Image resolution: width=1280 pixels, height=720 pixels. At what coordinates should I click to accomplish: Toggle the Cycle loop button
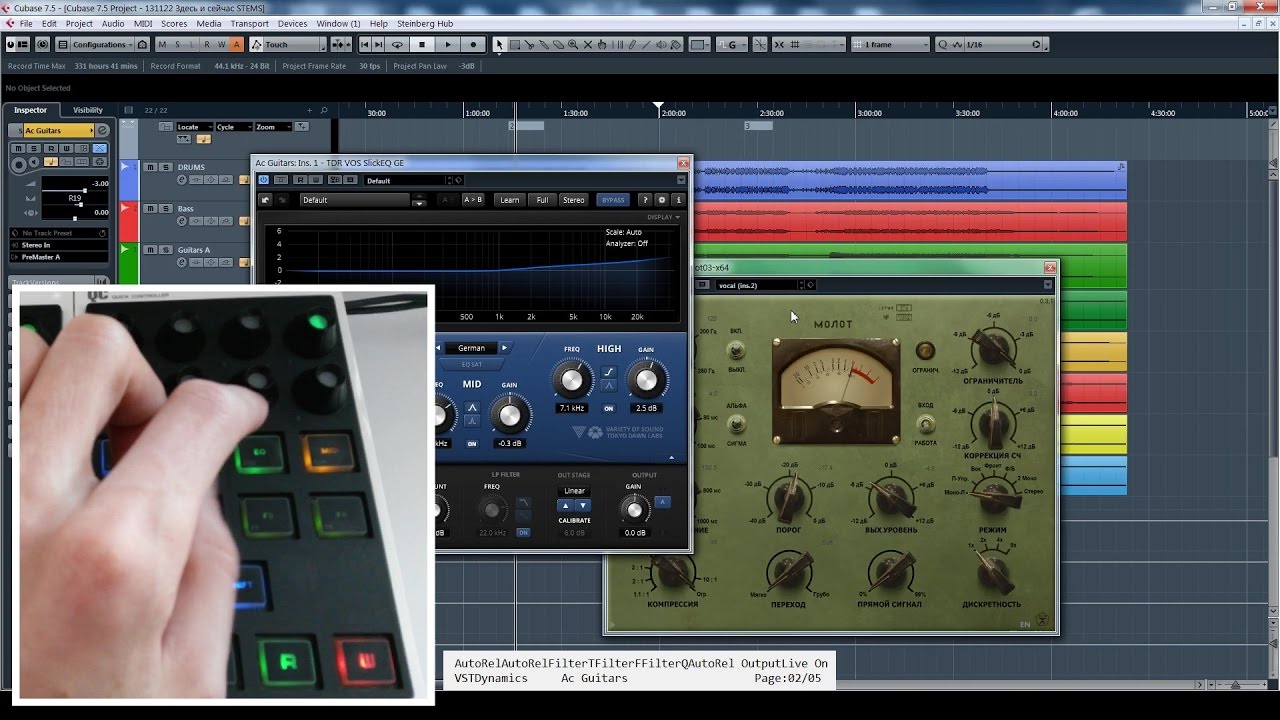[x=397, y=45]
